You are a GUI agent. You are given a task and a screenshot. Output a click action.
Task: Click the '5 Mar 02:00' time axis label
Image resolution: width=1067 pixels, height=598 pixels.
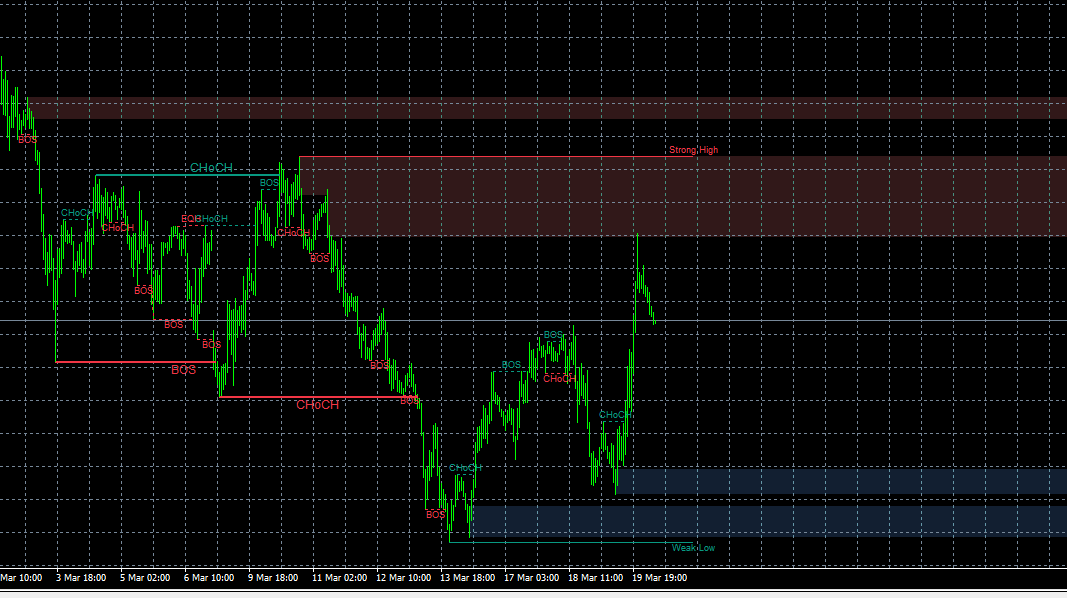[x=145, y=578]
